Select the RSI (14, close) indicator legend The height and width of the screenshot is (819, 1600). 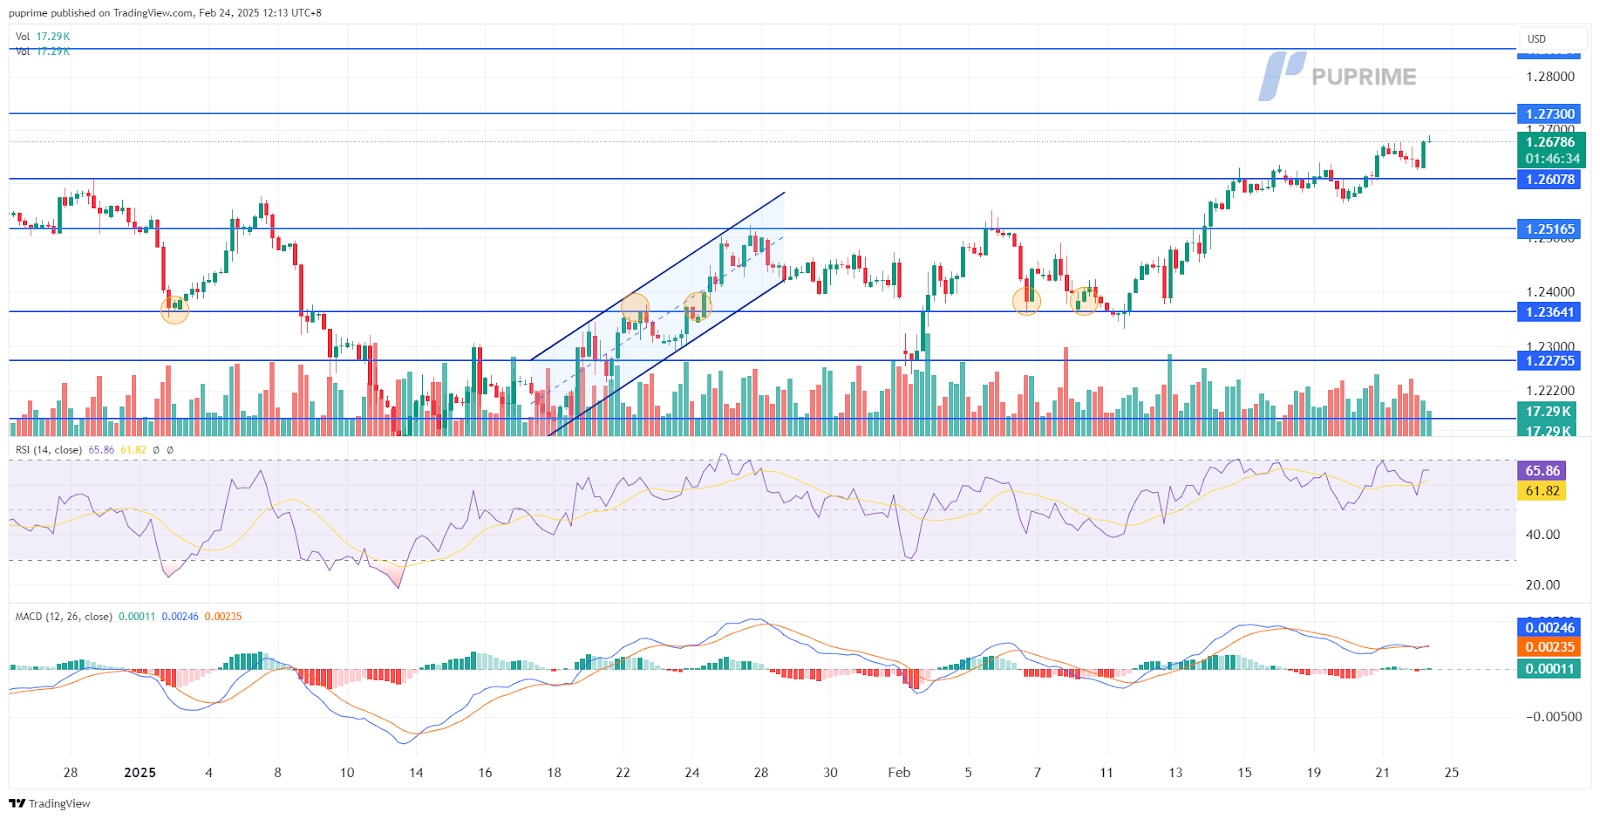[x=49, y=450]
